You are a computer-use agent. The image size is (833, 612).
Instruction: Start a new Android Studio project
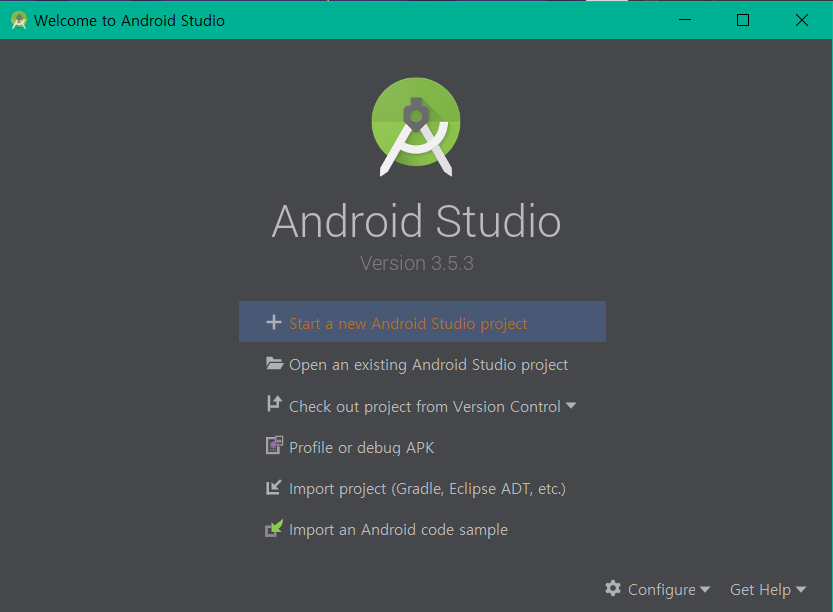pos(422,322)
